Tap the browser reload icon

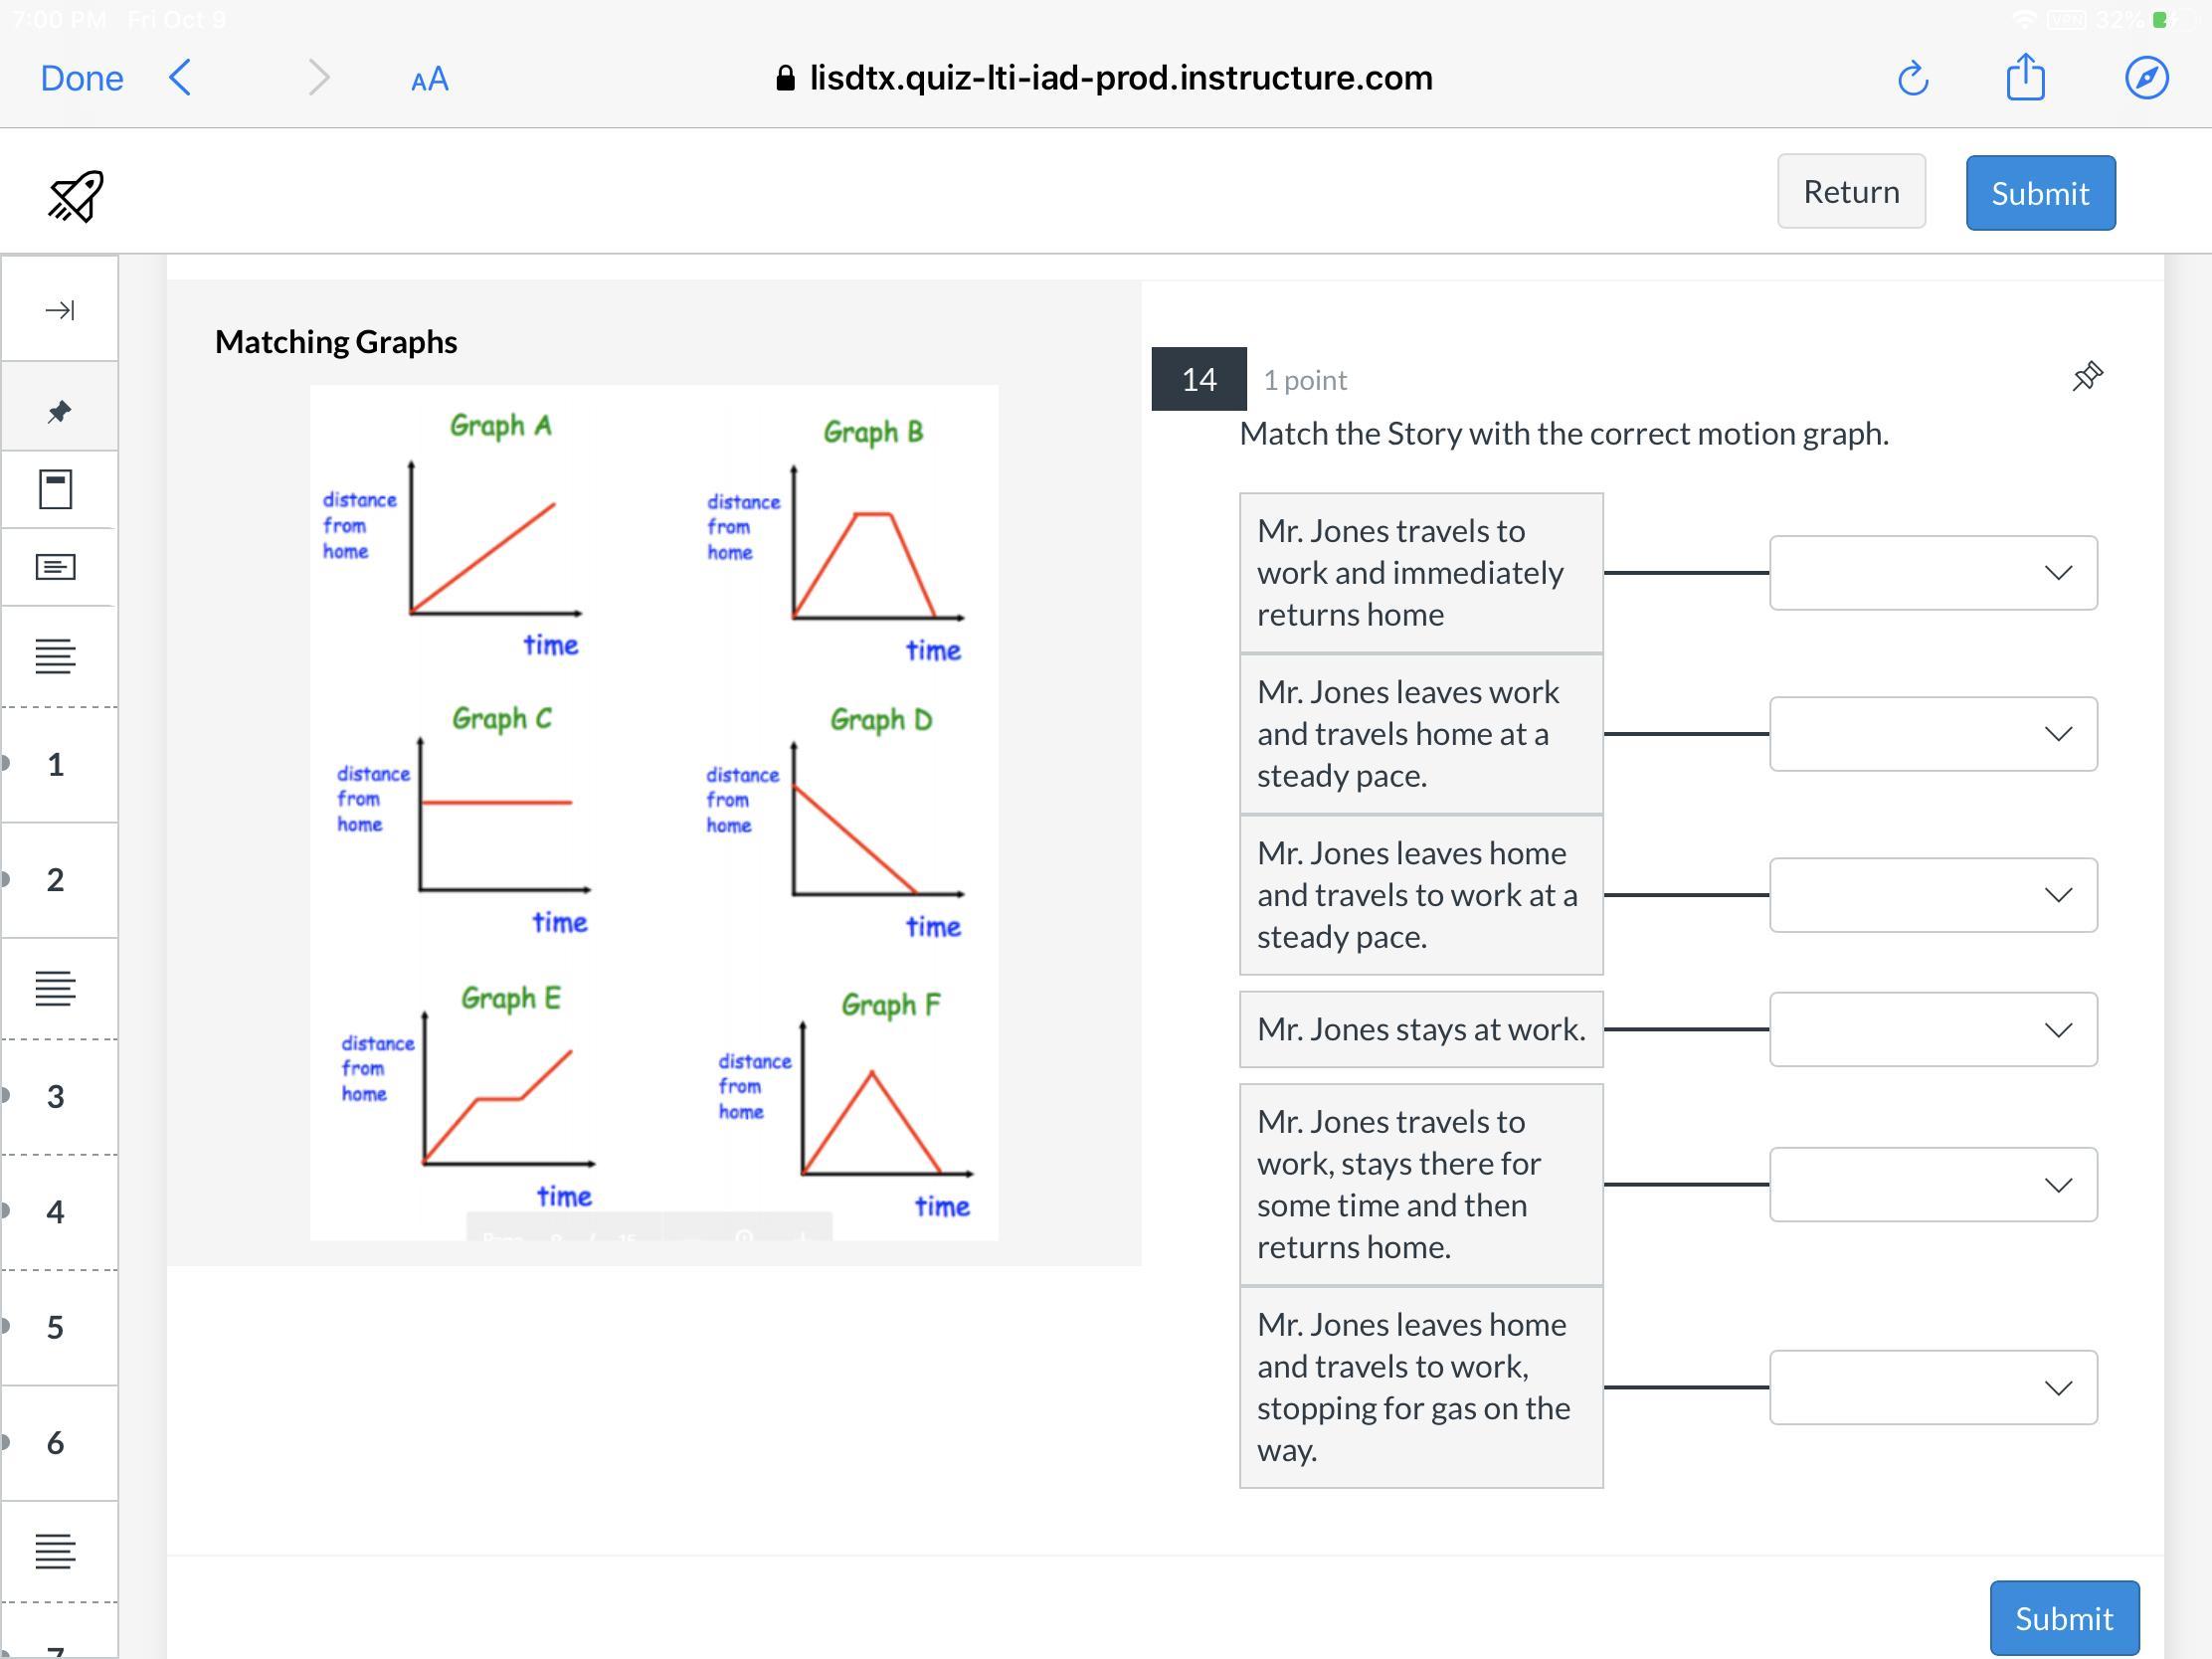click(x=1912, y=78)
